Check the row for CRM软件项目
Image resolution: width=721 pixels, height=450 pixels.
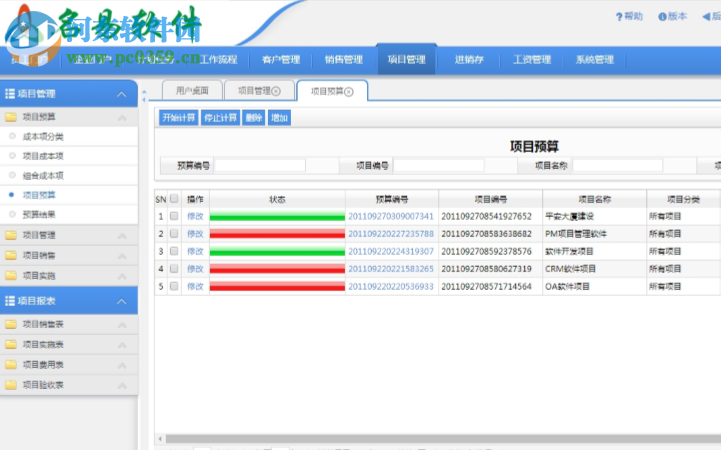click(x=174, y=268)
